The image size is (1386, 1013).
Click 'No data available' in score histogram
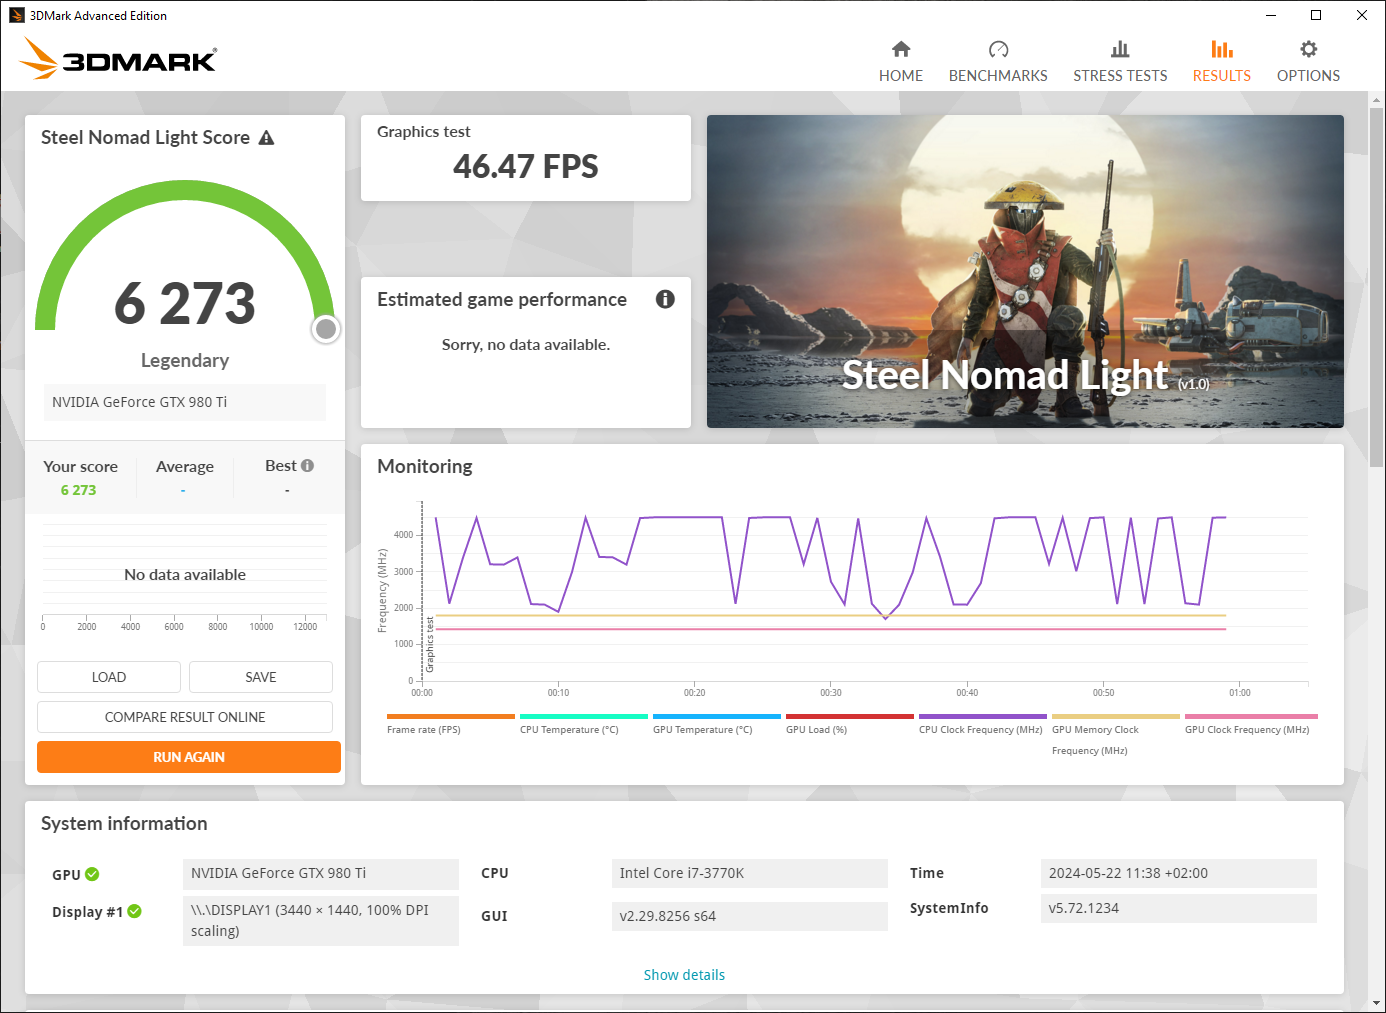185,574
